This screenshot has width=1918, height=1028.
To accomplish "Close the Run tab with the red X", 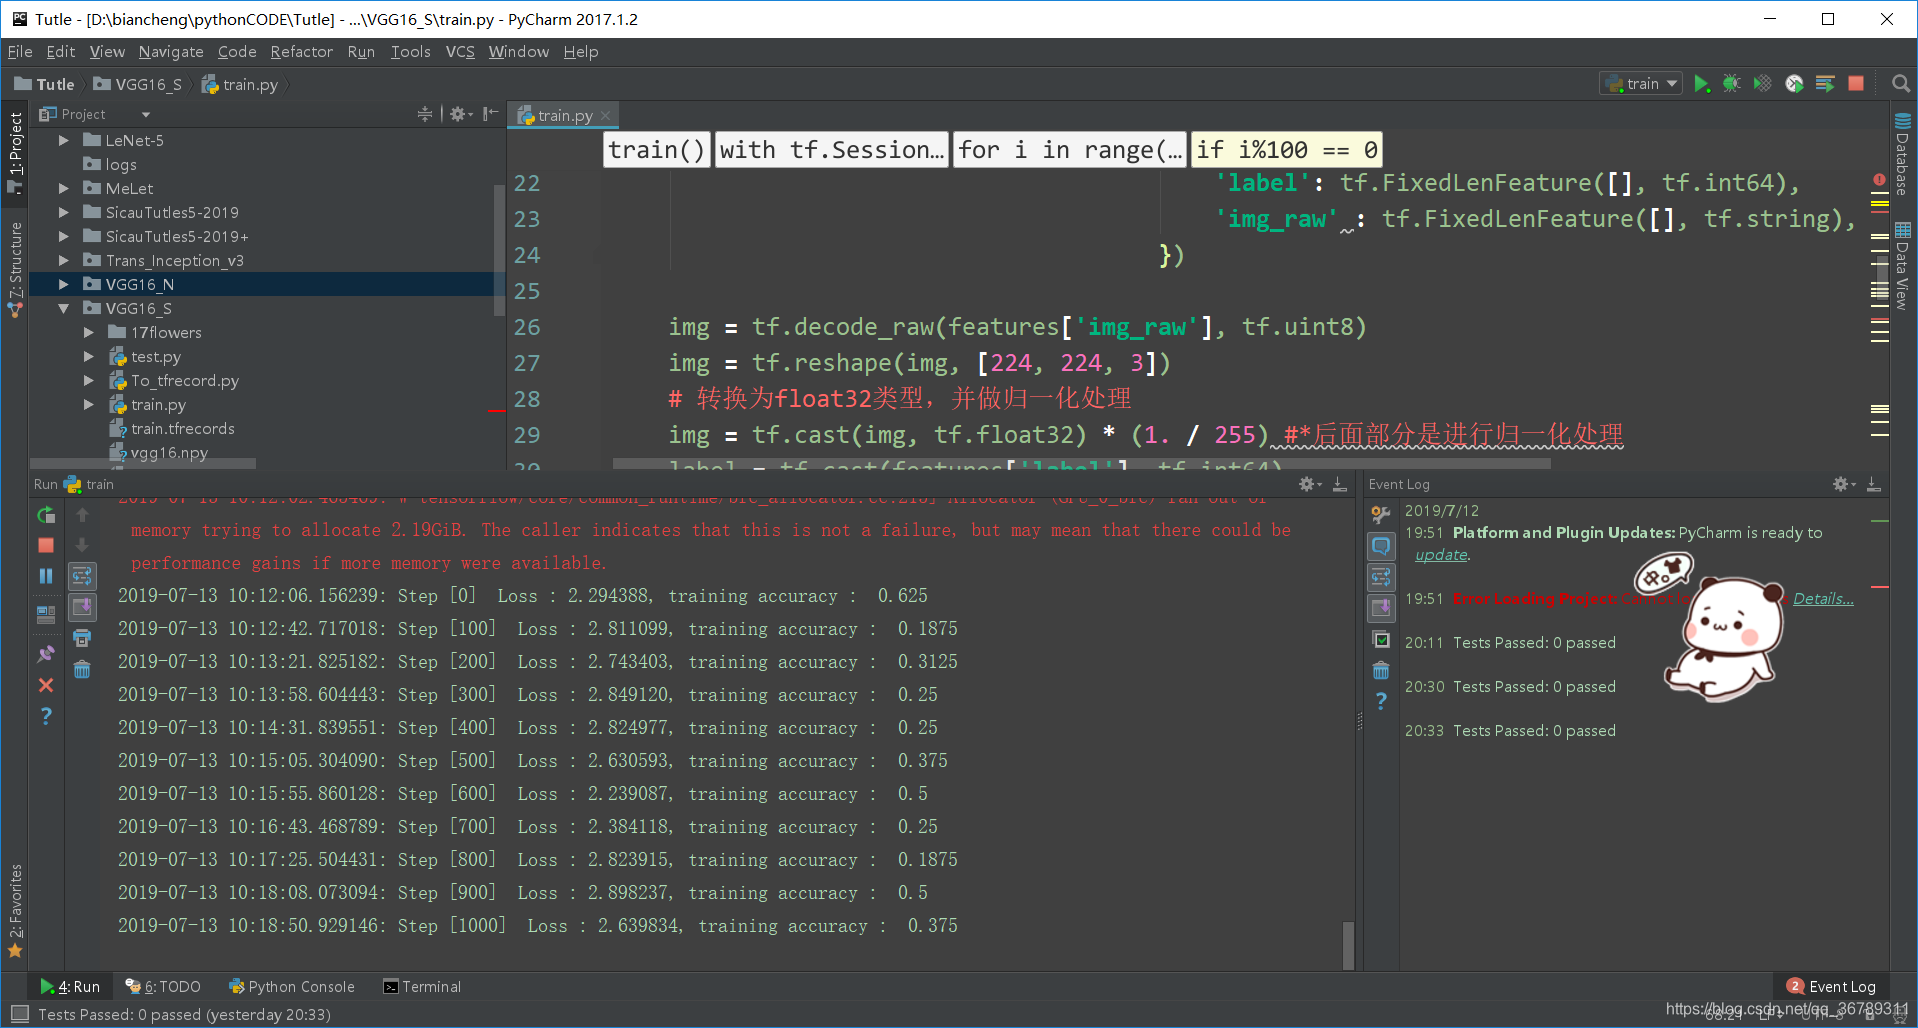I will click(46, 685).
